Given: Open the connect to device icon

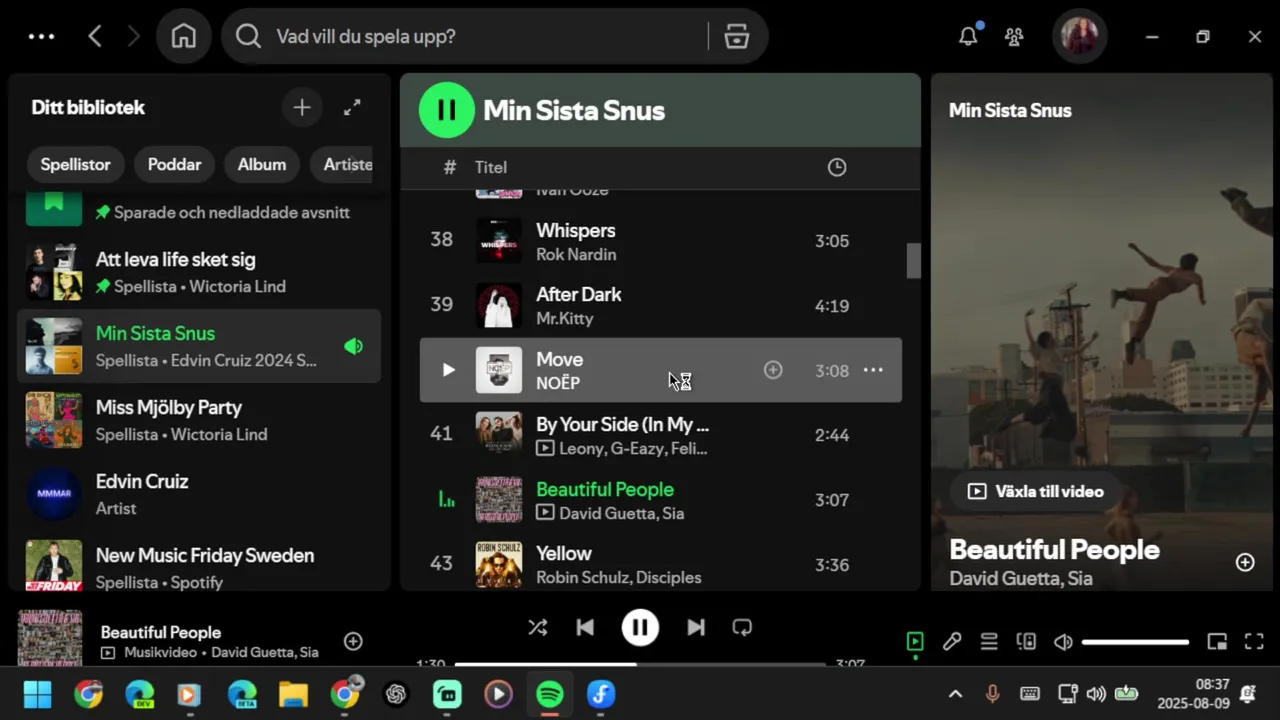Looking at the screenshot, I should 1026,642.
